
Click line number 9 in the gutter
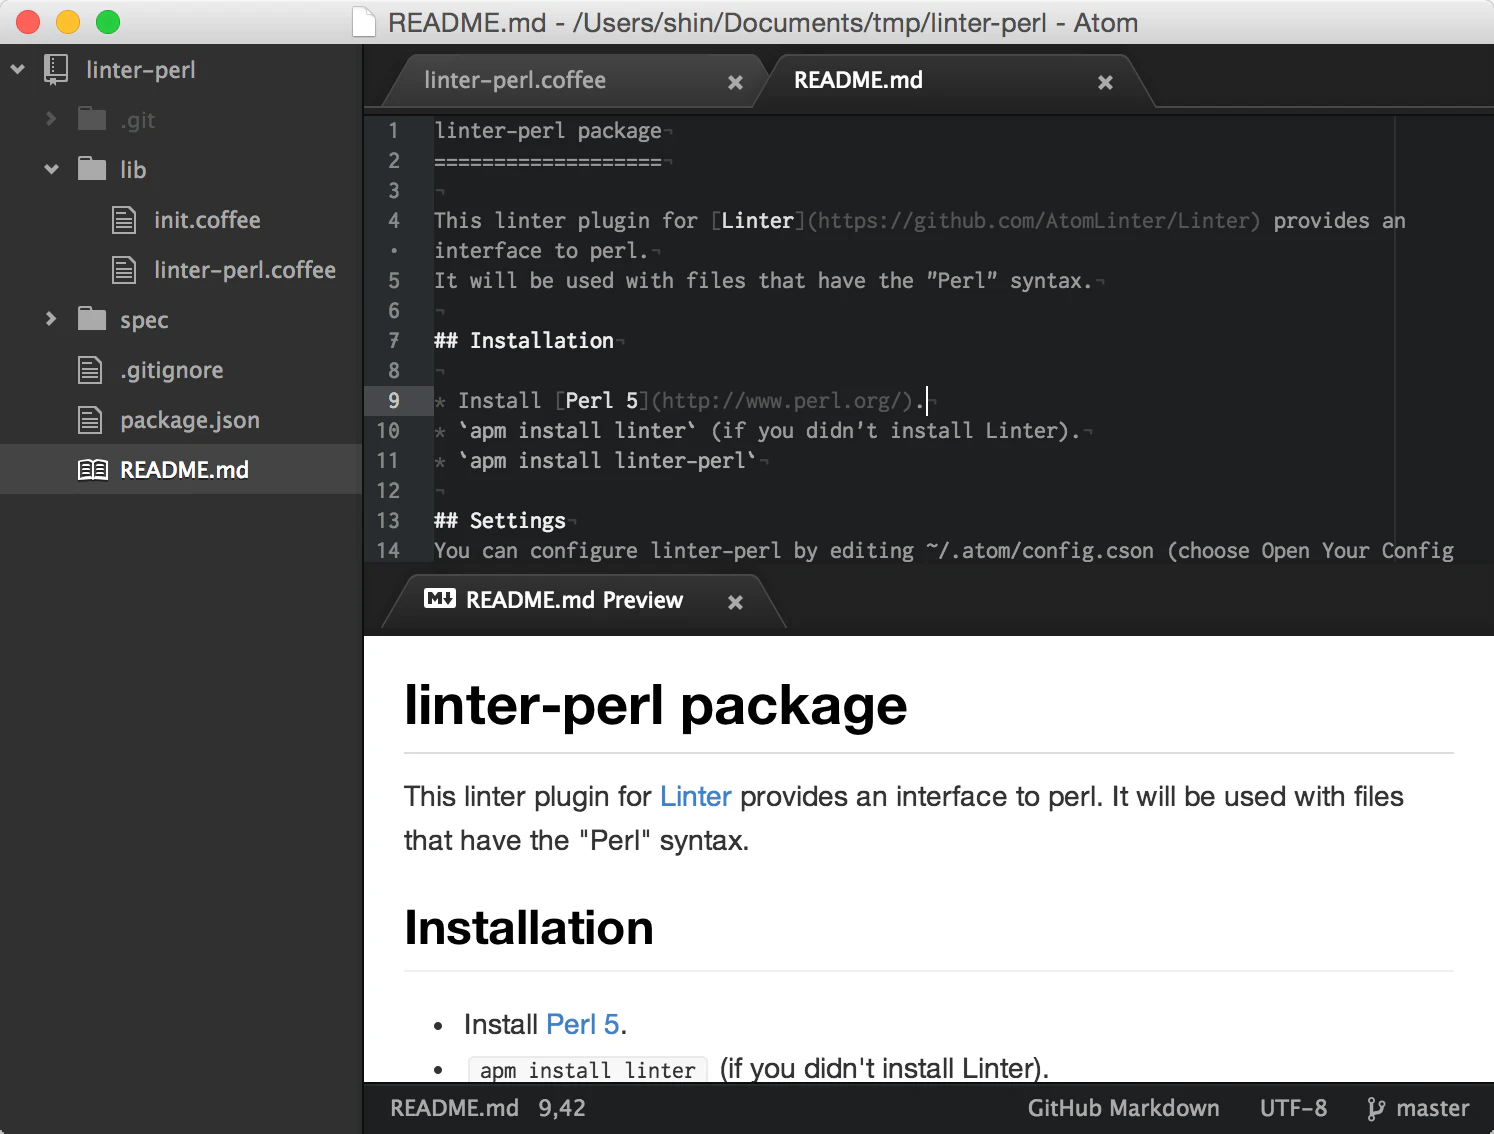pyautogui.click(x=394, y=400)
